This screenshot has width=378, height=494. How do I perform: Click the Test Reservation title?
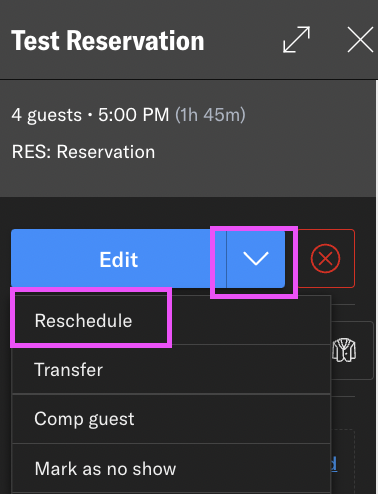pos(108,40)
